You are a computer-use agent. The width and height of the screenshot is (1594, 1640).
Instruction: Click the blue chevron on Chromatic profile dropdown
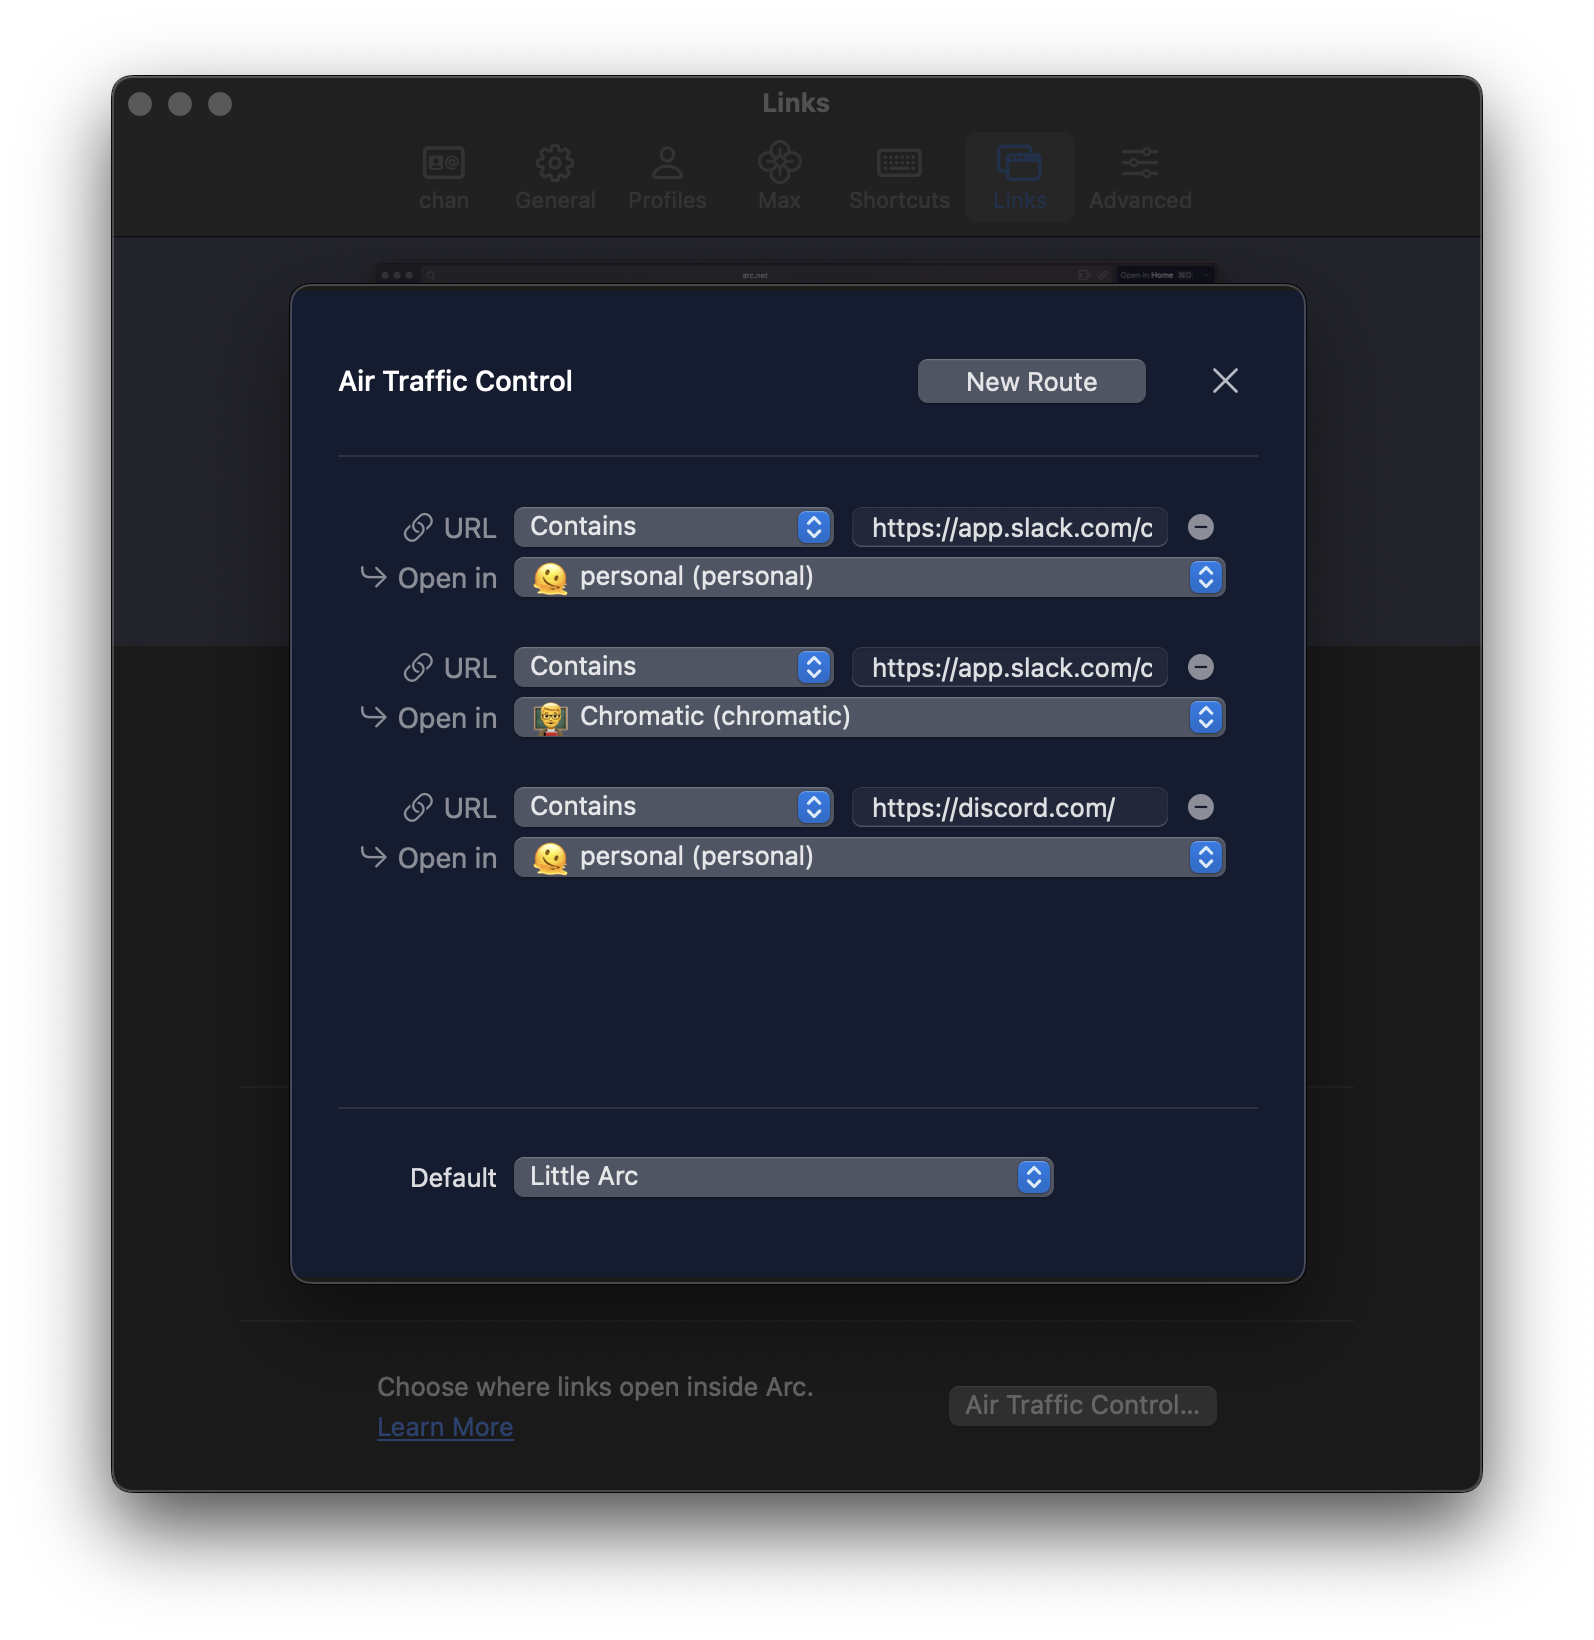tap(1206, 717)
